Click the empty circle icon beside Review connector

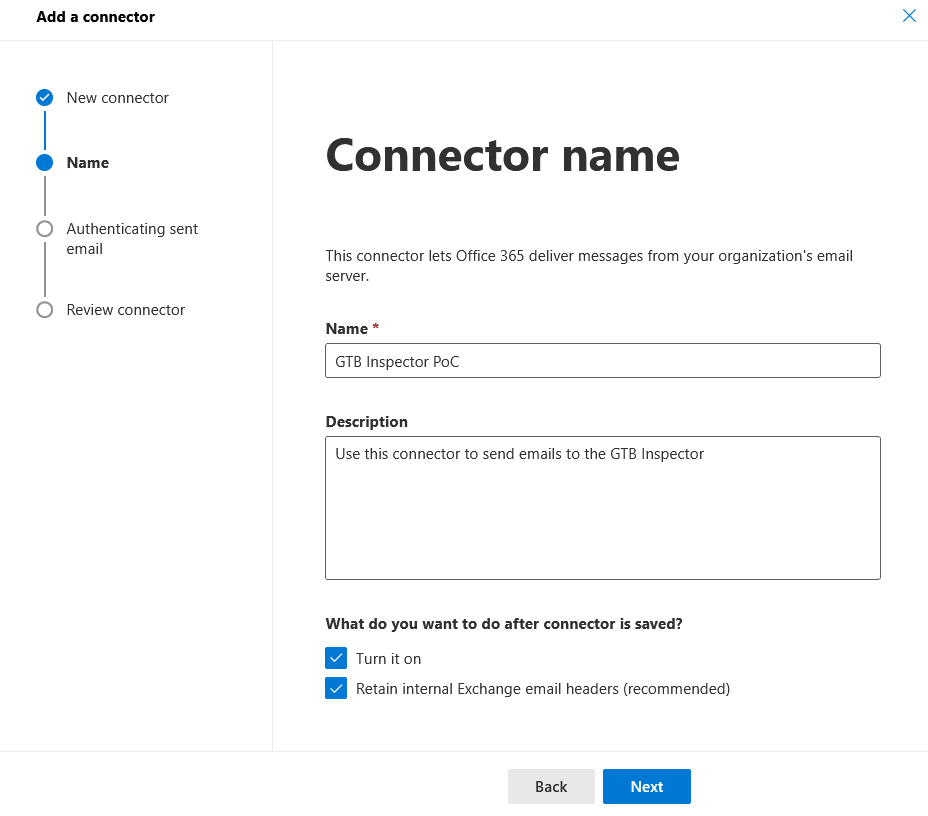coord(44,309)
